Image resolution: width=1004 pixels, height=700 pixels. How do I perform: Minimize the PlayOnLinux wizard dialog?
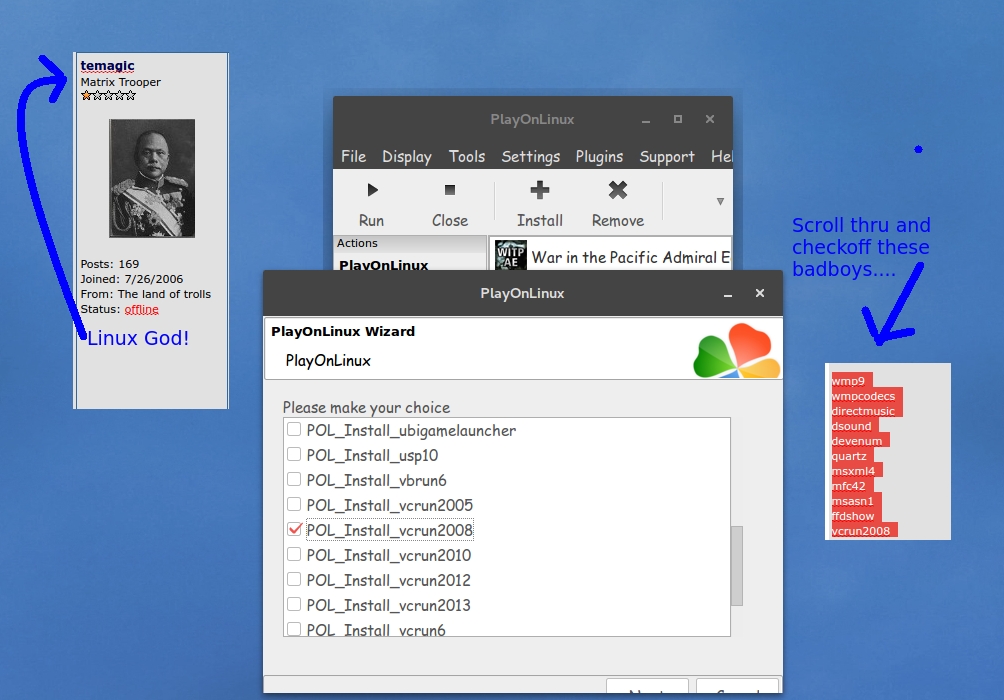click(728, 295)
